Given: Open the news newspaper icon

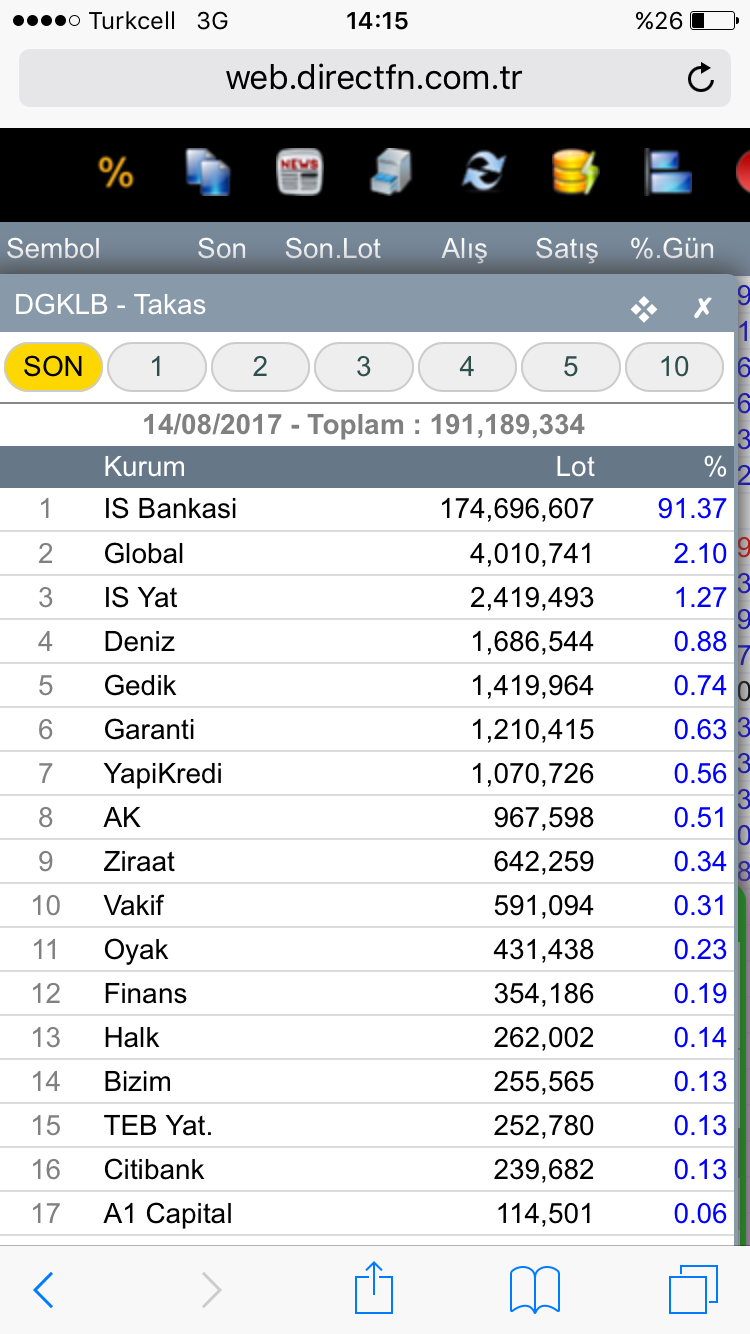Looking at the screenshot, I should (x=300, y=172).
